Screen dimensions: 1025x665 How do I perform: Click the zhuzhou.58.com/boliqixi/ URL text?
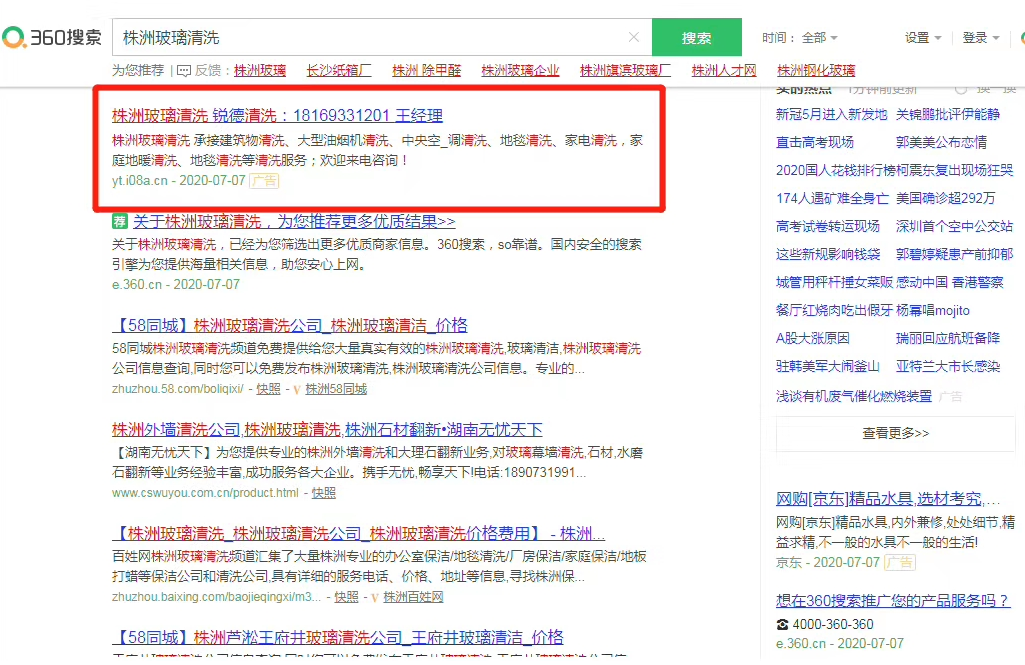point(178,389)
